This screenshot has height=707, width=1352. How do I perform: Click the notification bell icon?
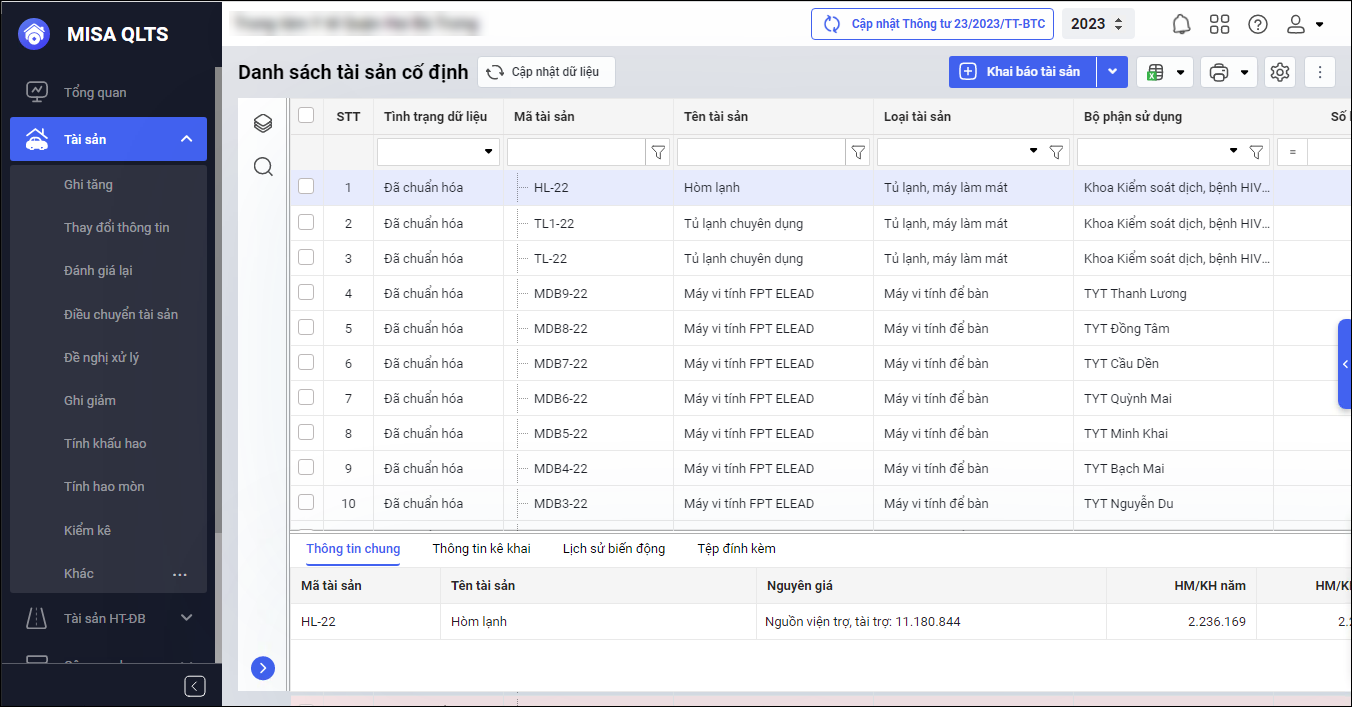click(1181, 24)
